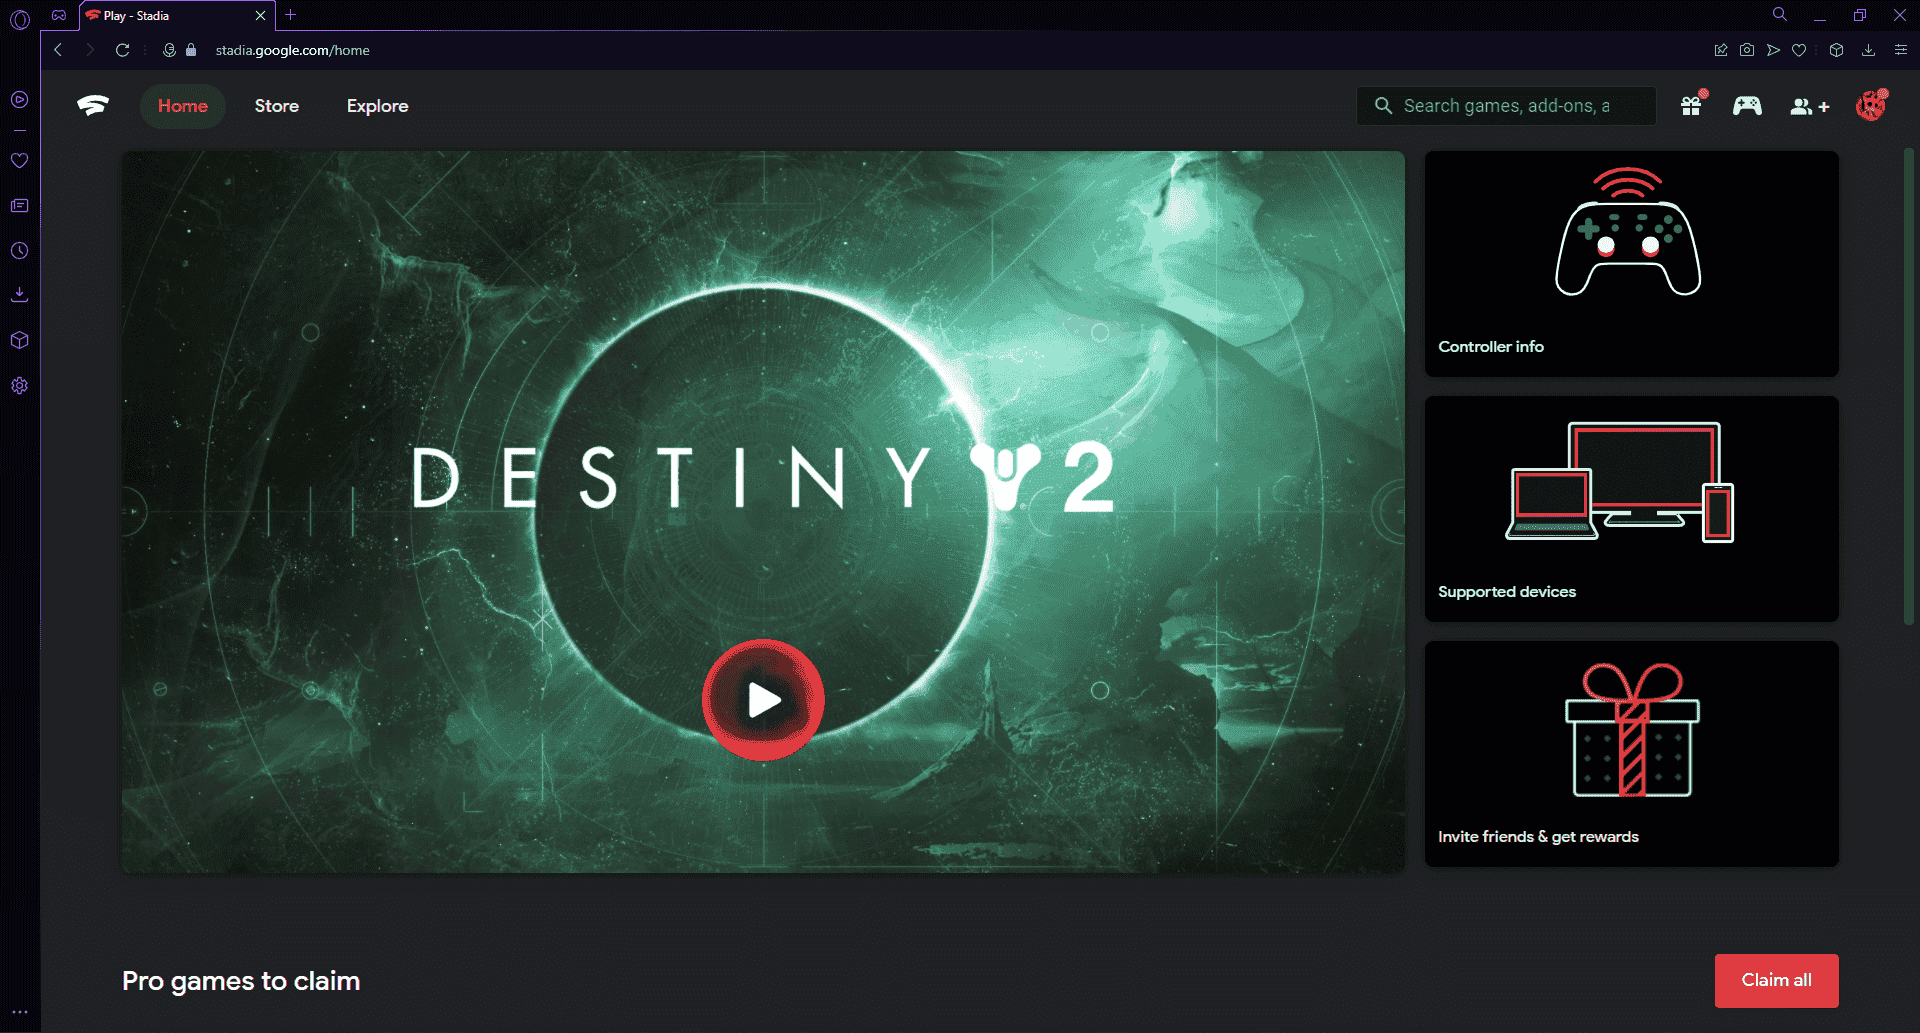Open controller setup via the gamepad icon
Viewport: 1920px width, 1033px height.
click(x=1747, y=106)
